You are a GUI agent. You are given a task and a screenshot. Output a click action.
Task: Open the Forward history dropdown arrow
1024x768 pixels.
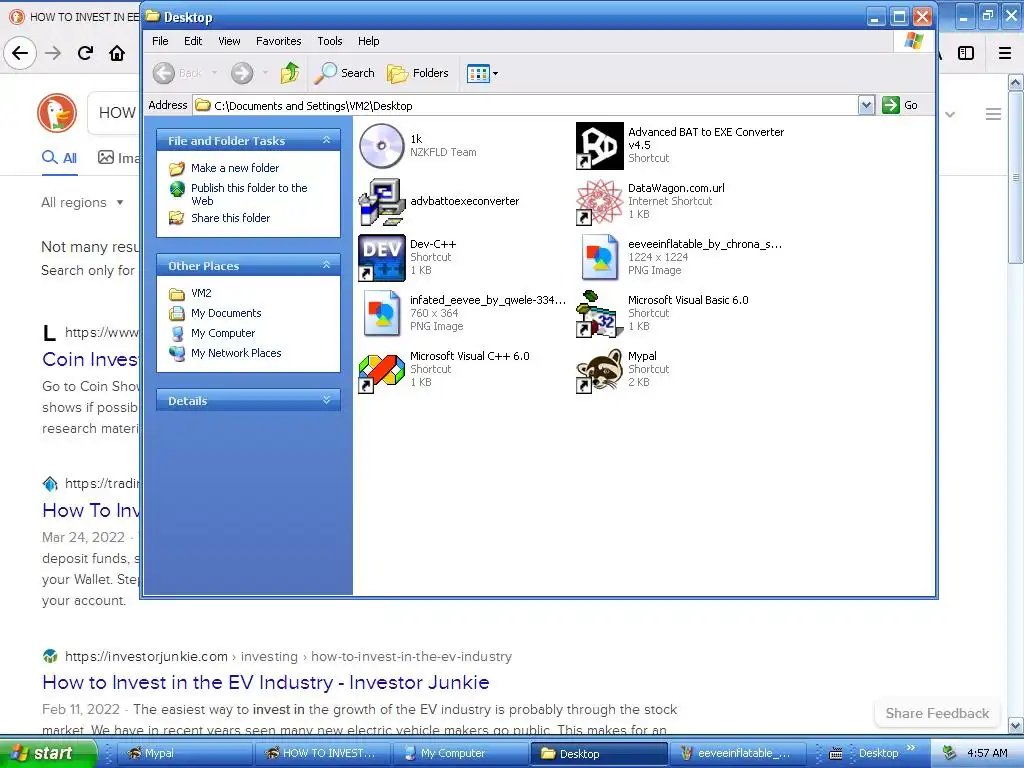(x=265, y=73)
